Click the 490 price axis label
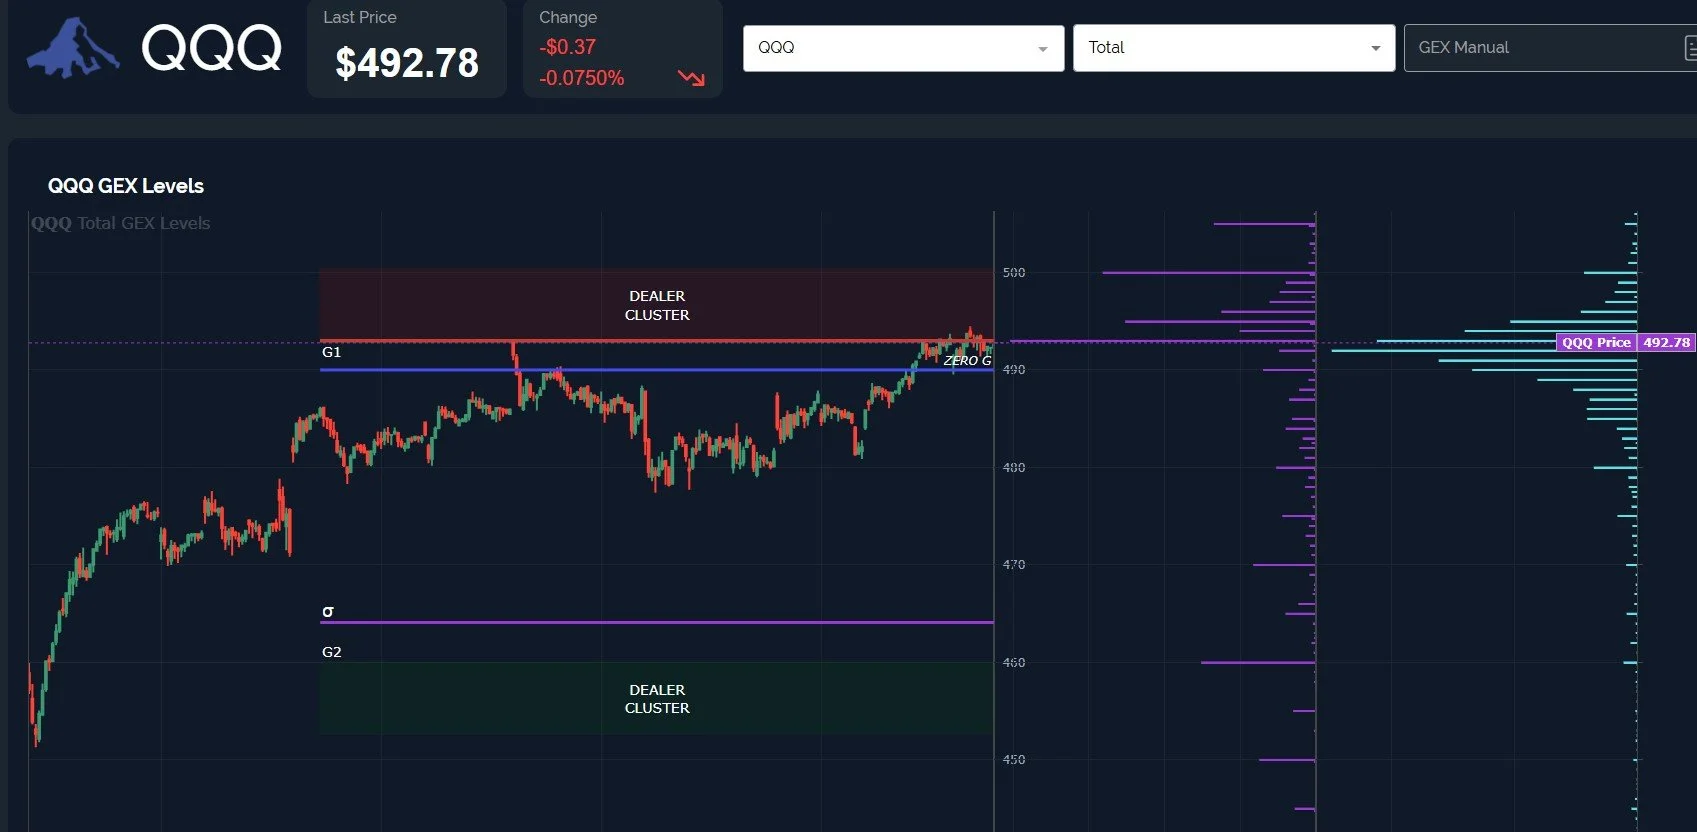This screenshot has width=1697, height=832. (x=1013, y=370)
